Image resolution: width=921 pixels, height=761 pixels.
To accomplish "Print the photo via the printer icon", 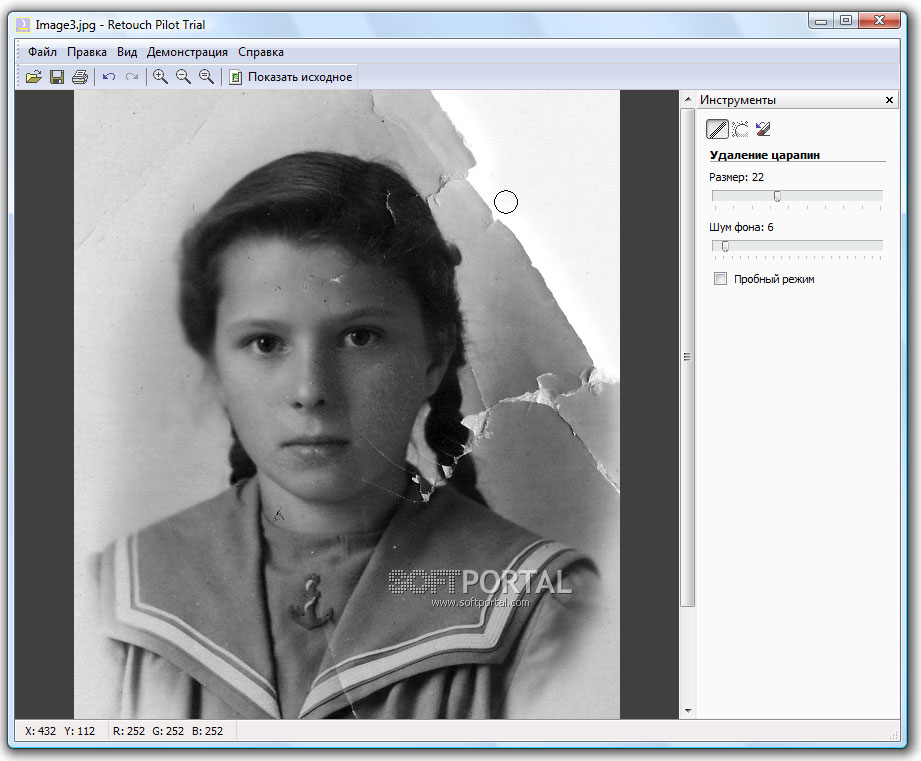I will 80,77.
